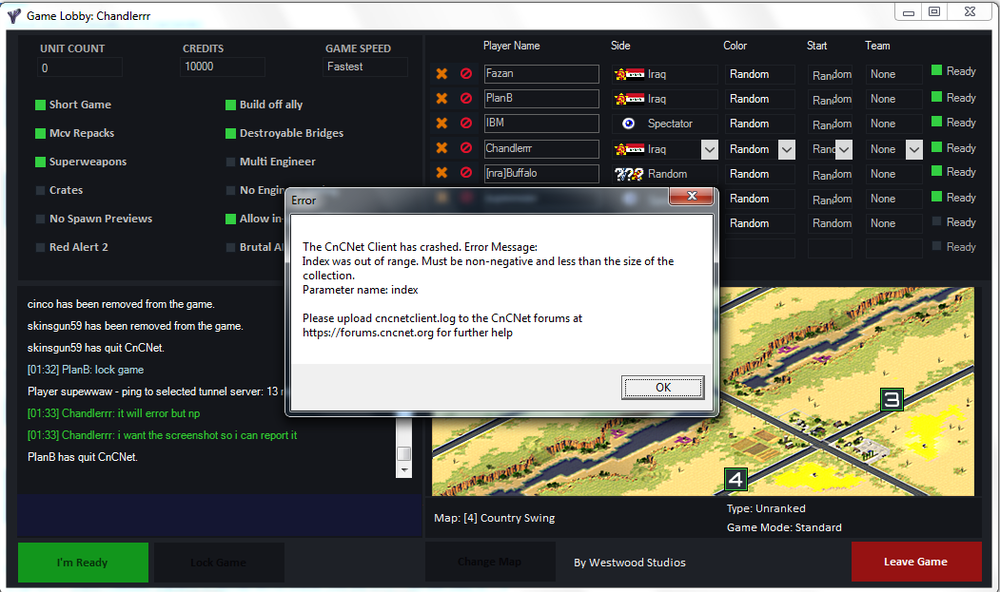Toggle the Mcv Repacks checkbox
The width and height of the screenshot is (1000, 592).
(x=40, y=133)
